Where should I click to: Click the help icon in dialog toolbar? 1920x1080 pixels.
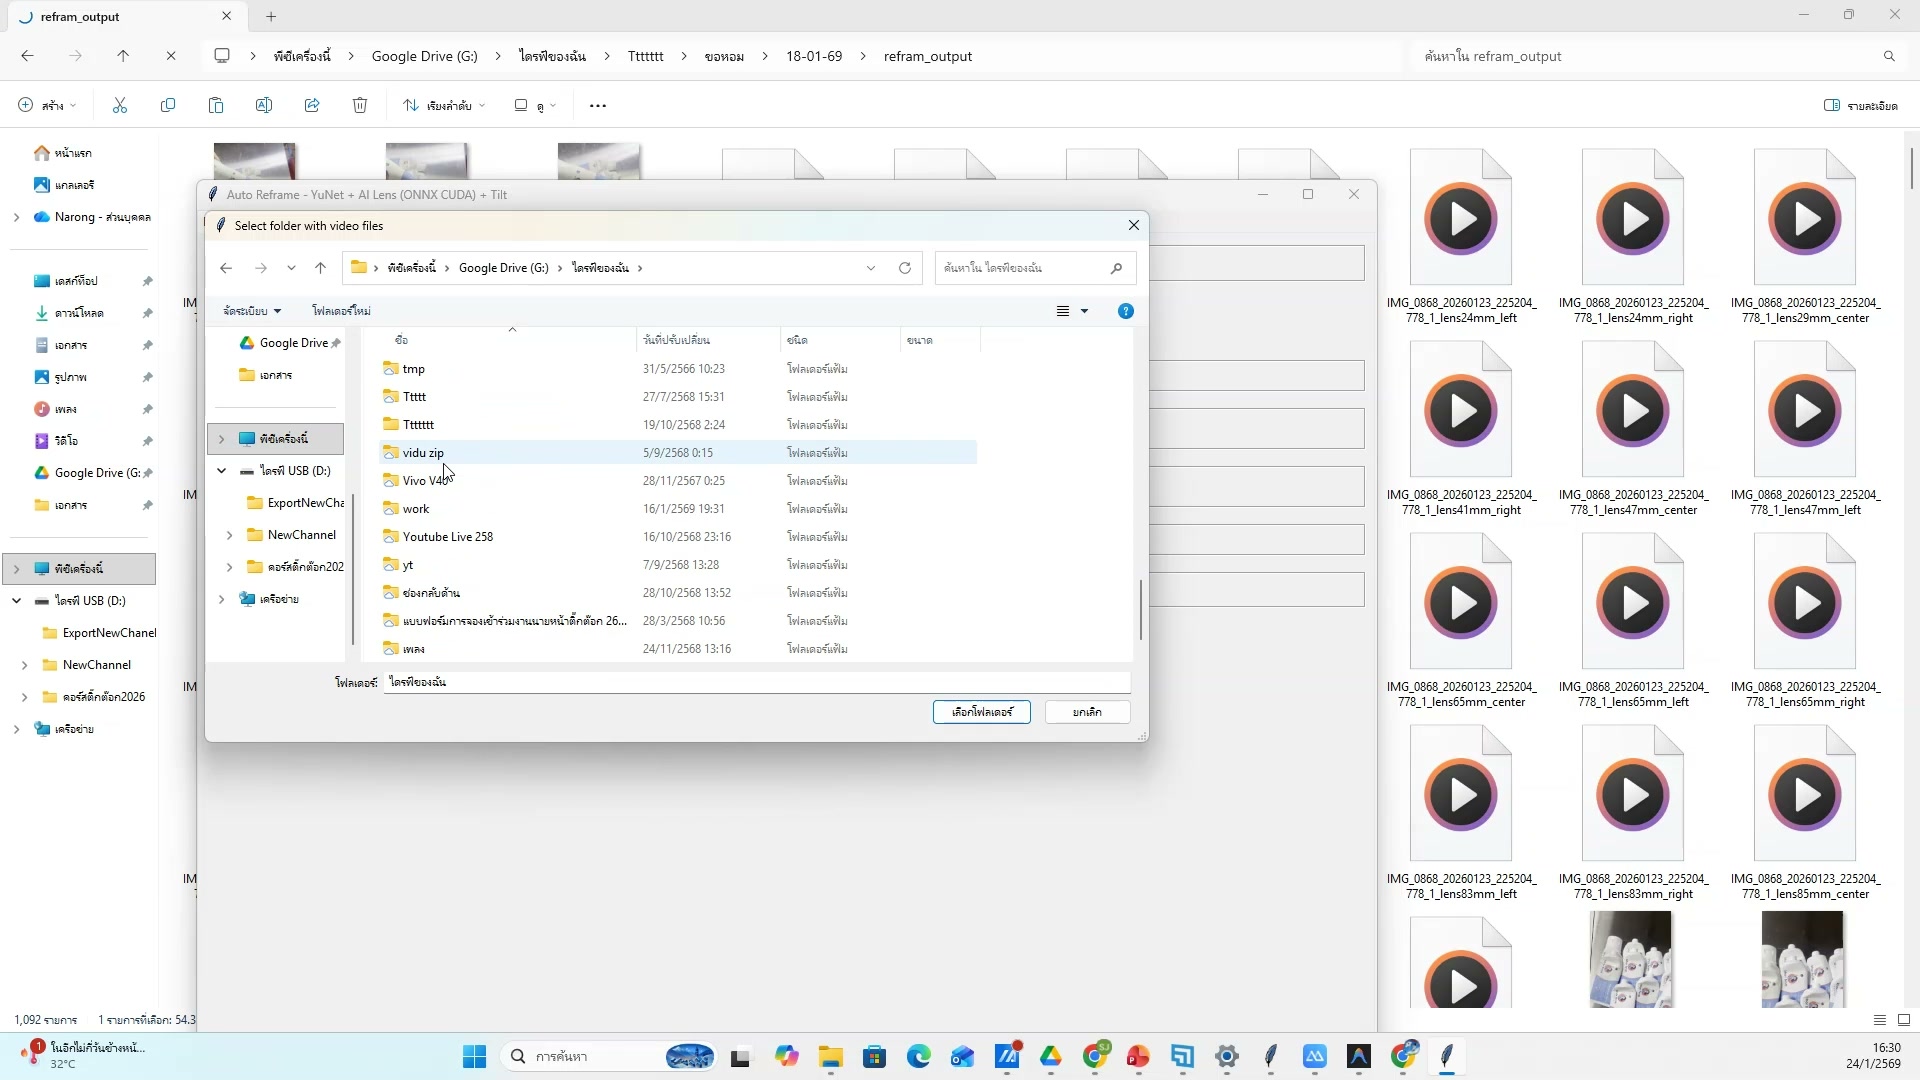(1125, 311)
